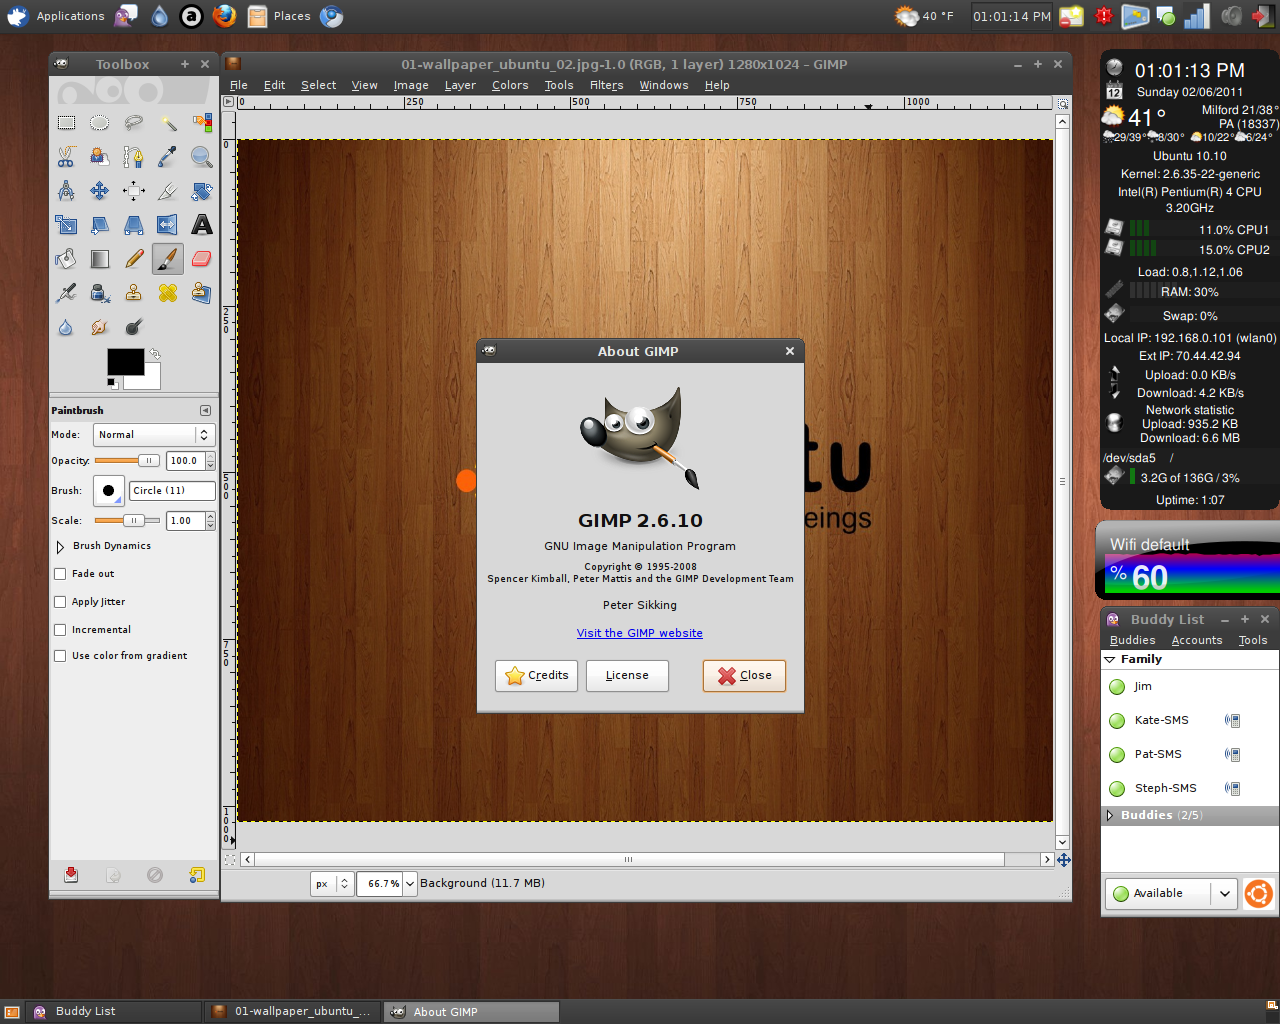The width and height of the screenshot is (1280, 1024).
Task: Select the Free Select lasso tool
Action: pyautogui.click(x=134, y=123)
